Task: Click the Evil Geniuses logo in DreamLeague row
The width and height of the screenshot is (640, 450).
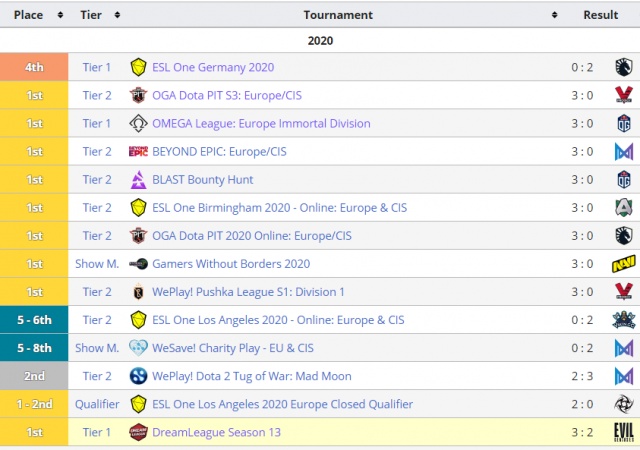Action: (x=623, y=432)
